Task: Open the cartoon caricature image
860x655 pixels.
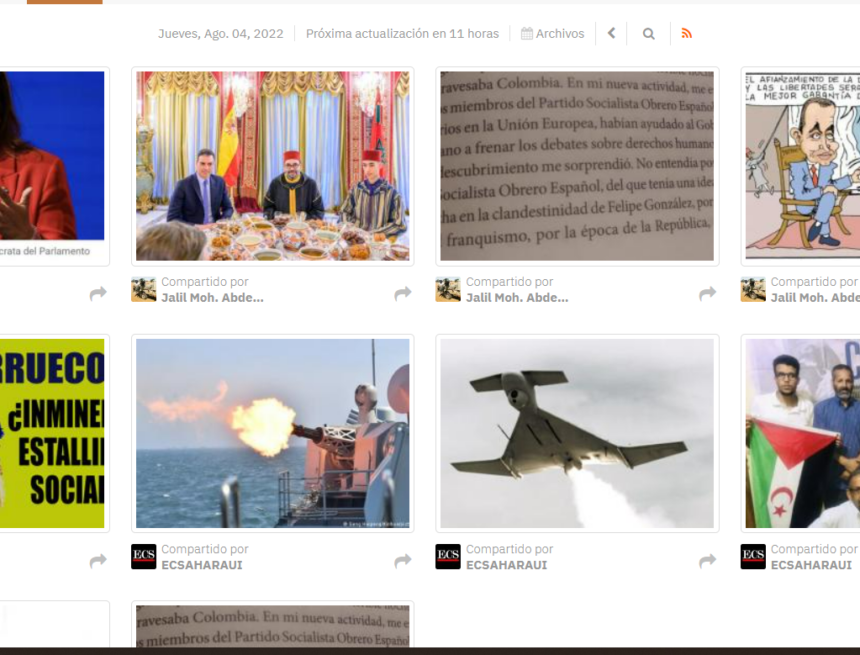Action: pyautogui.click(x=802, y=166)
